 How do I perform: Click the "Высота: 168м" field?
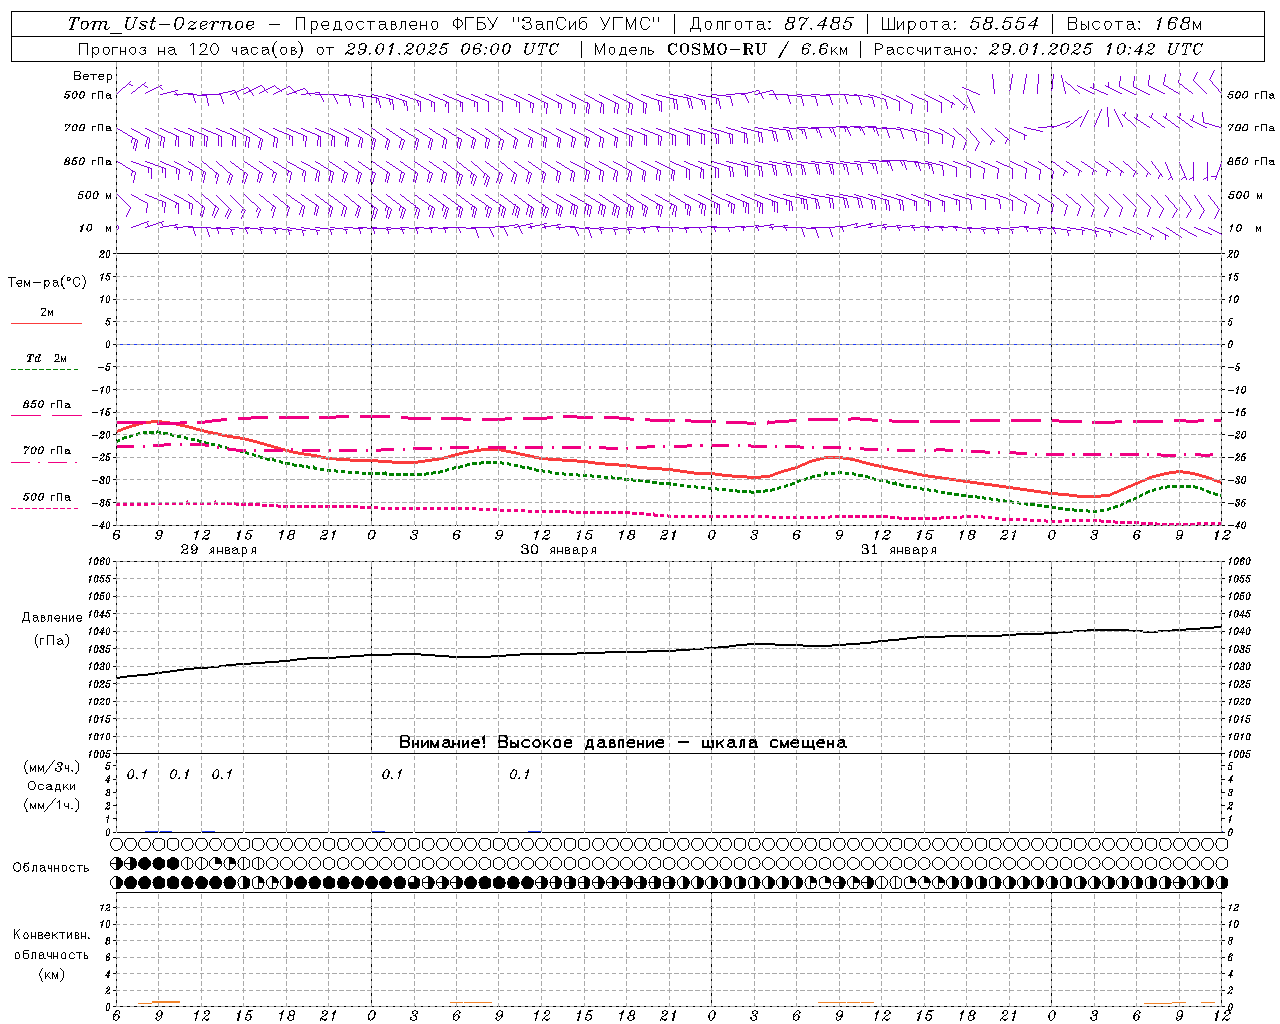(1134, 24)
